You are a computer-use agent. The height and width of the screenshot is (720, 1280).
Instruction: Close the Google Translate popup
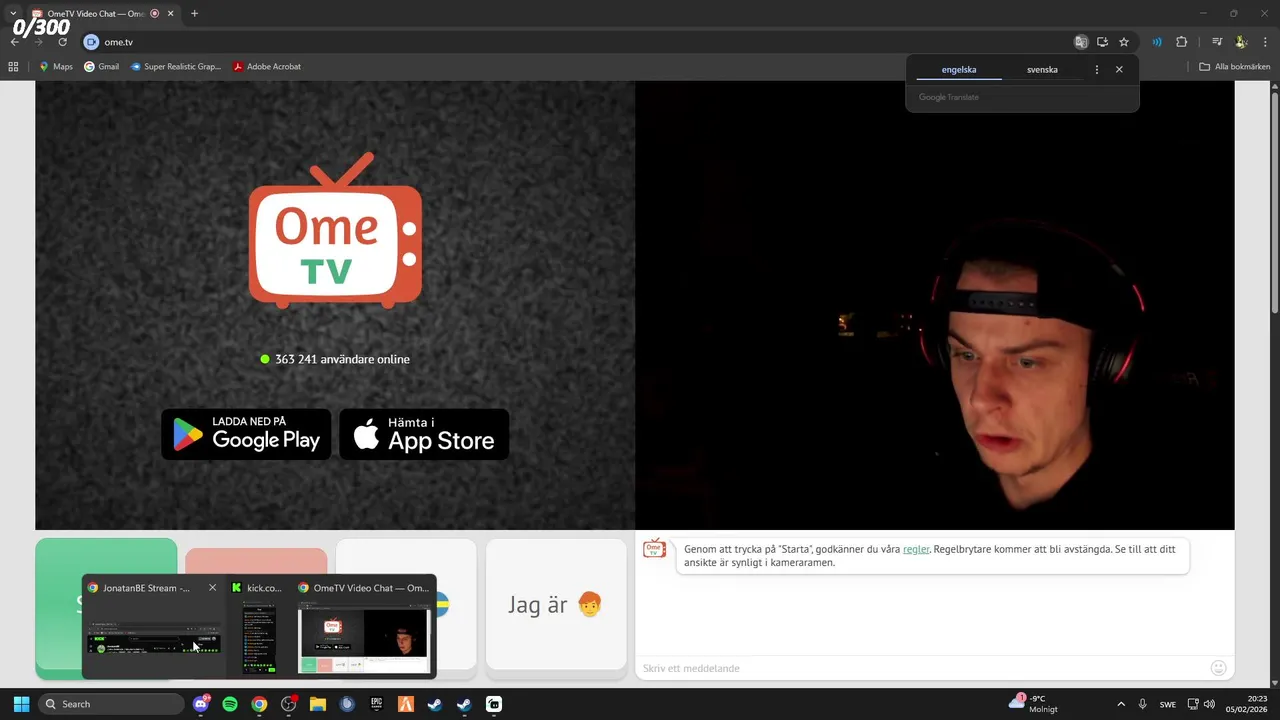click(x=1119, y=70)
